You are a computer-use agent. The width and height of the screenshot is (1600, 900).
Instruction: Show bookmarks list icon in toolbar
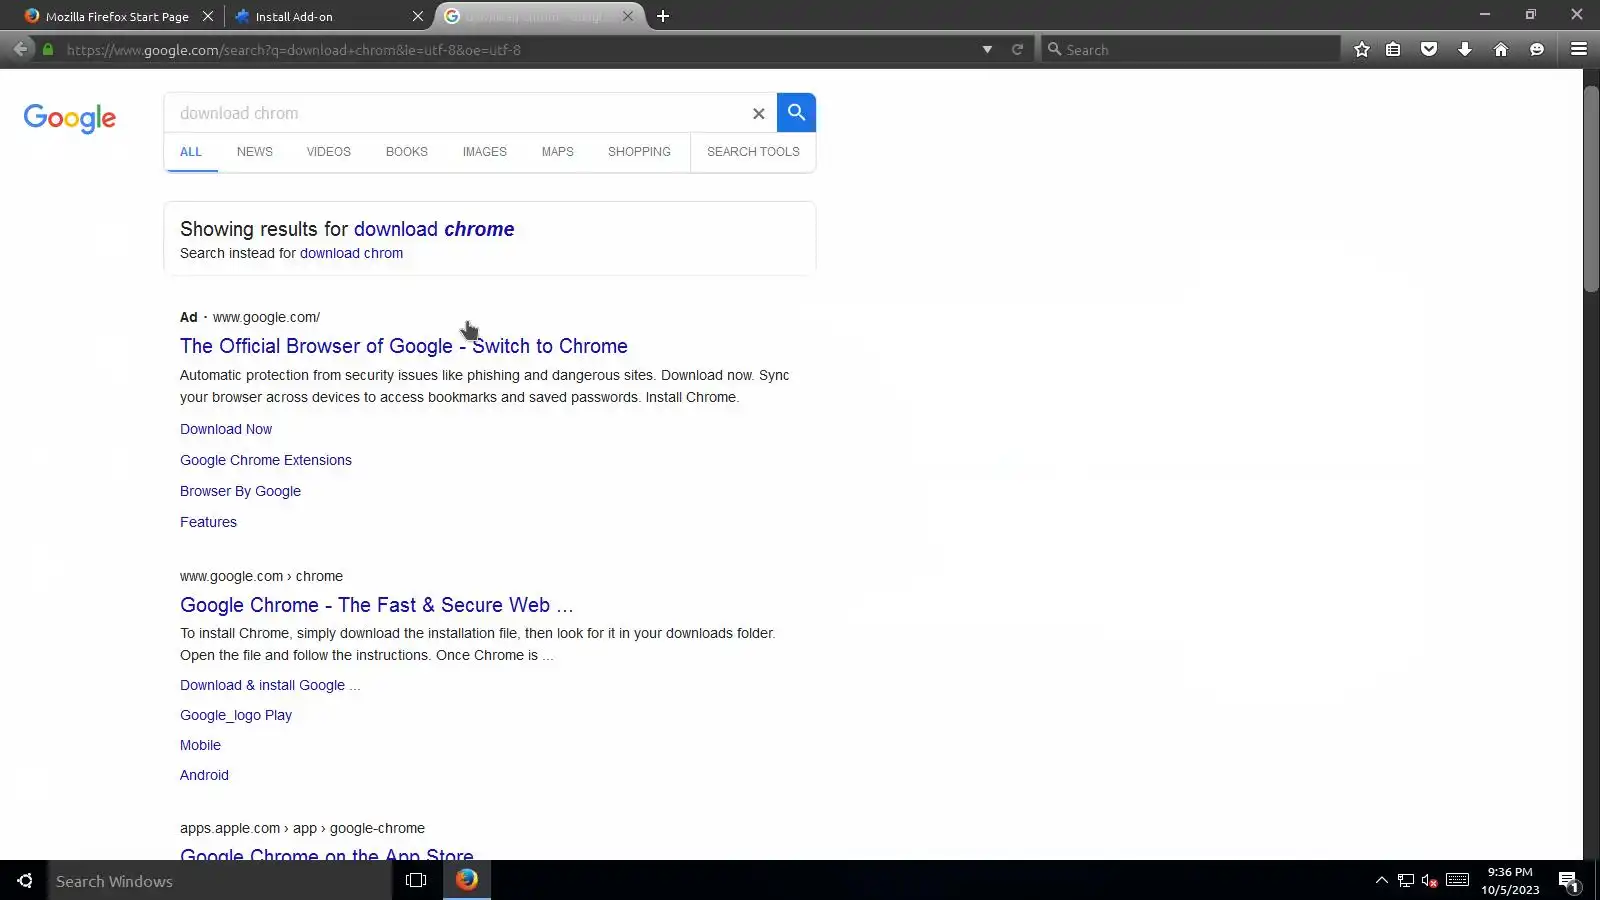(1393, 49)
